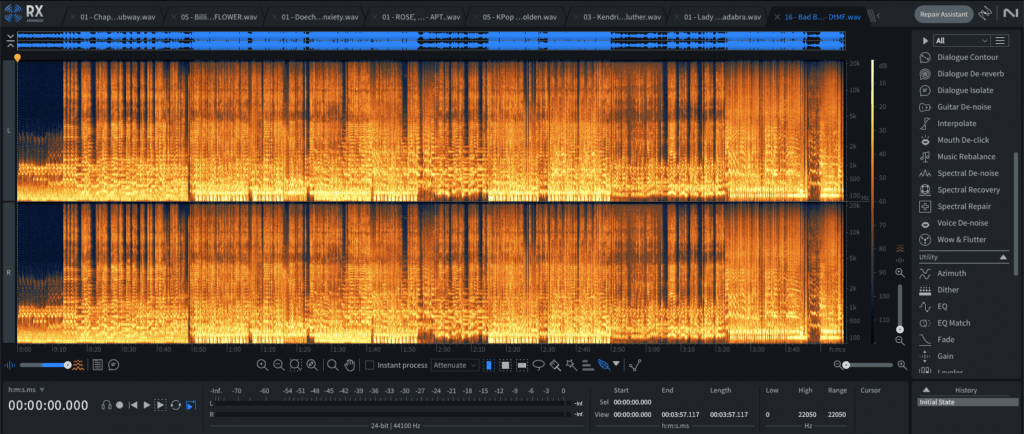Click the Repair Assistant button
1024x434 pixels.
[x=944, y=14]
